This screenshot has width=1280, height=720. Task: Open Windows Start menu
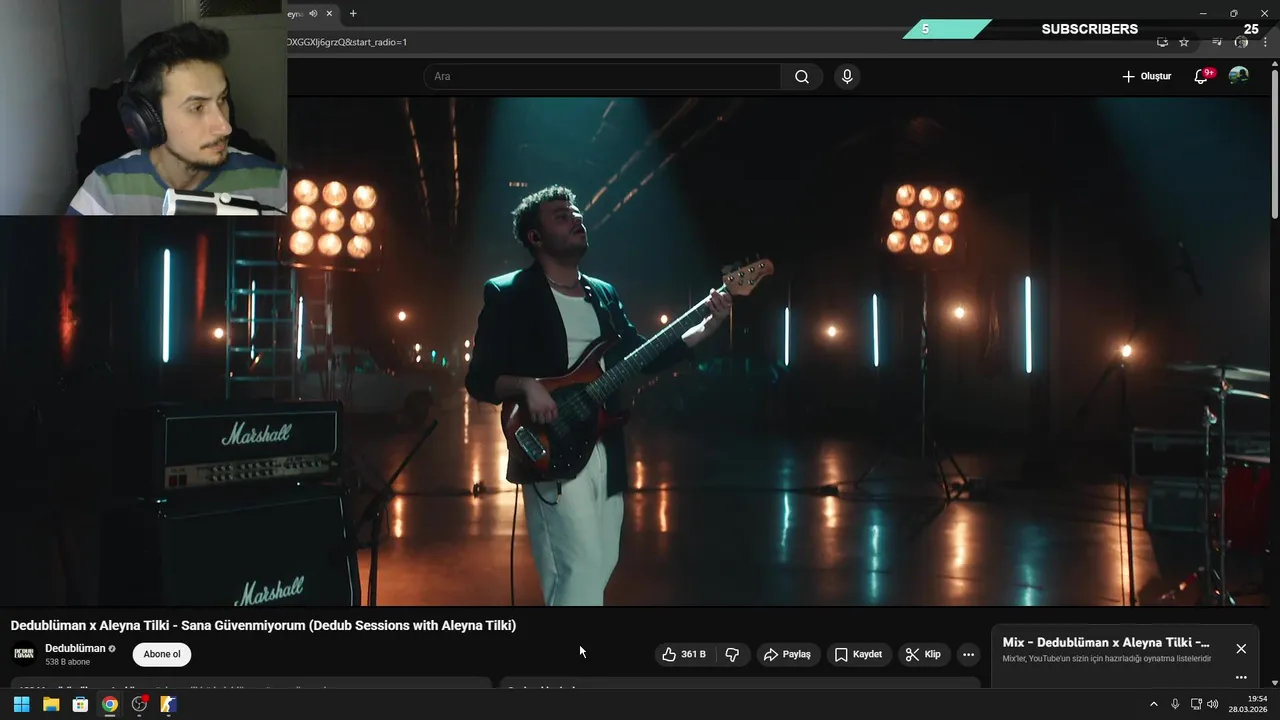coord(21,704)
